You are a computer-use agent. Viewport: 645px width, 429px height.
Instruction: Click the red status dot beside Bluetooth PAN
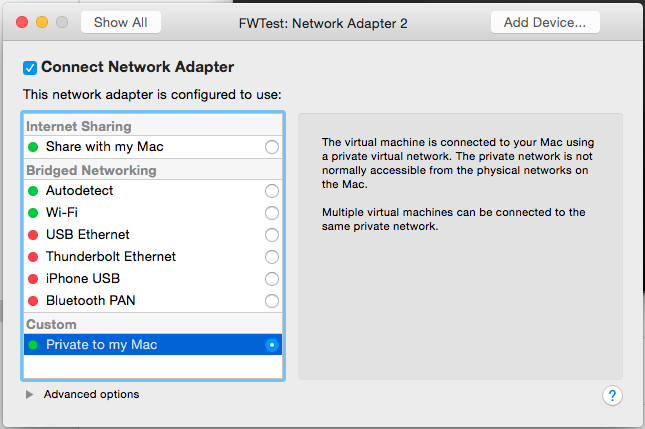33,301
